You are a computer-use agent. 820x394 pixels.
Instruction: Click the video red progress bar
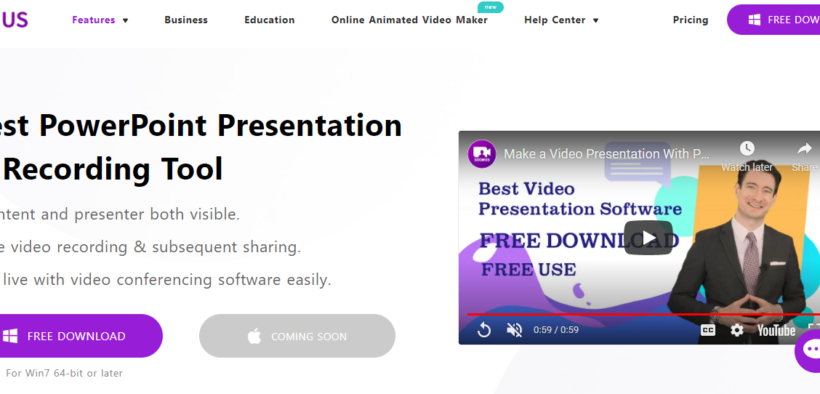643,314
